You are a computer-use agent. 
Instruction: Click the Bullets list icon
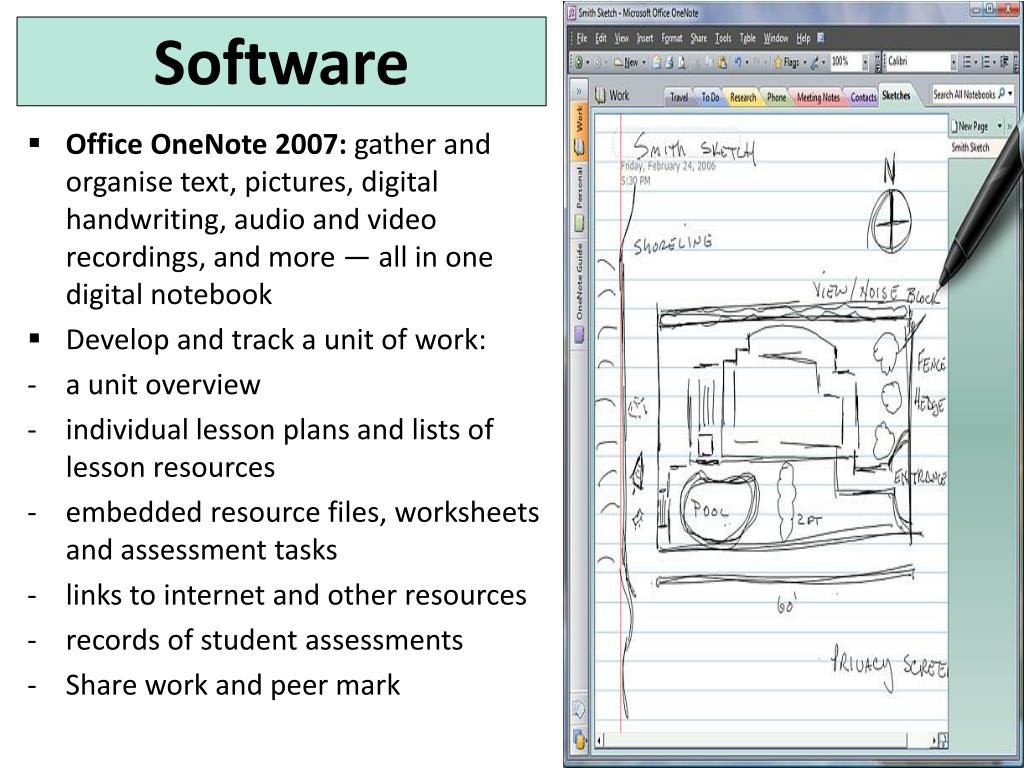pos(968,63)
